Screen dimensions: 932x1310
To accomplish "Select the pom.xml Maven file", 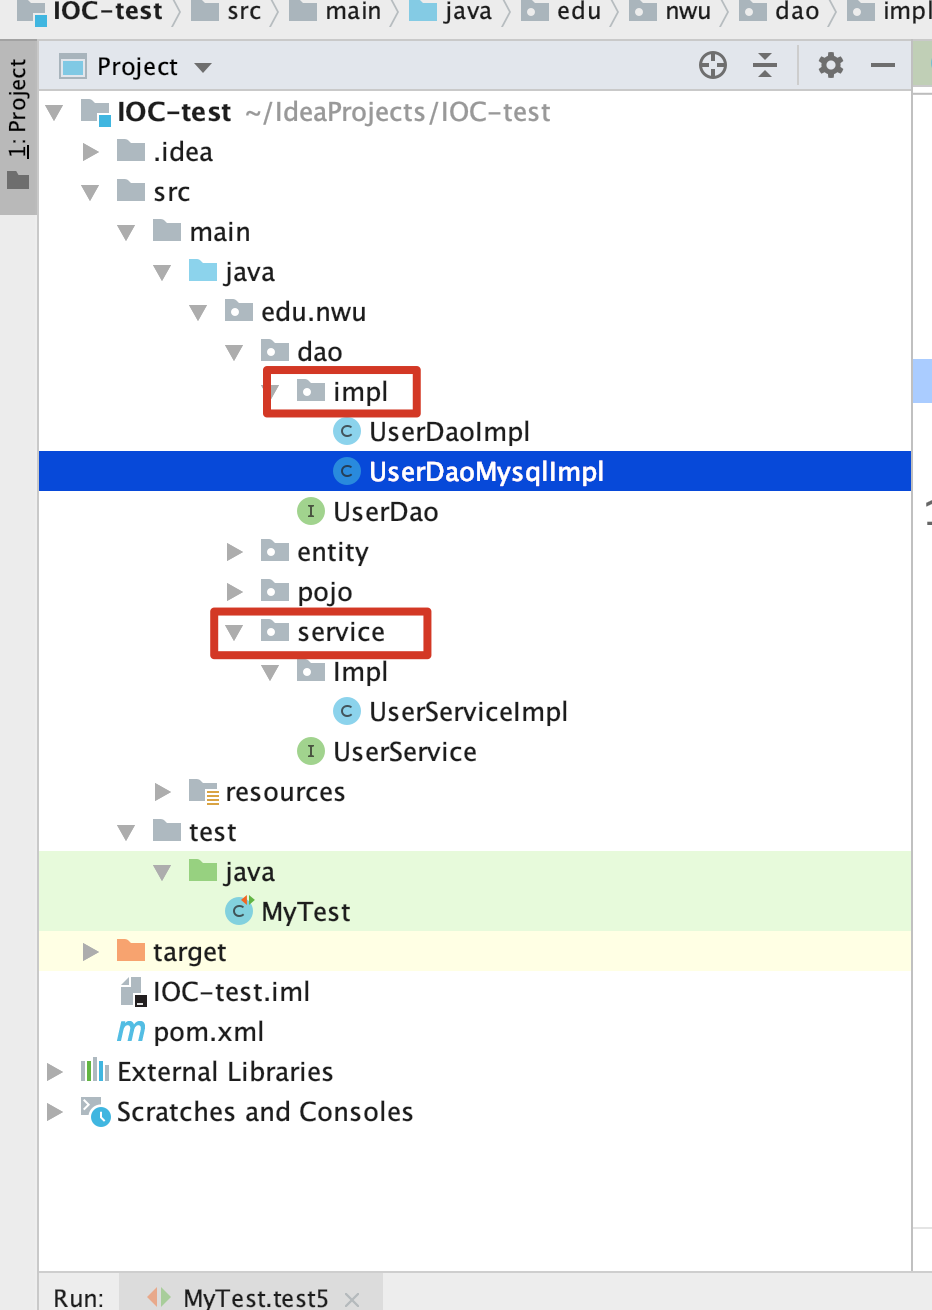I will click(208, 1032).
